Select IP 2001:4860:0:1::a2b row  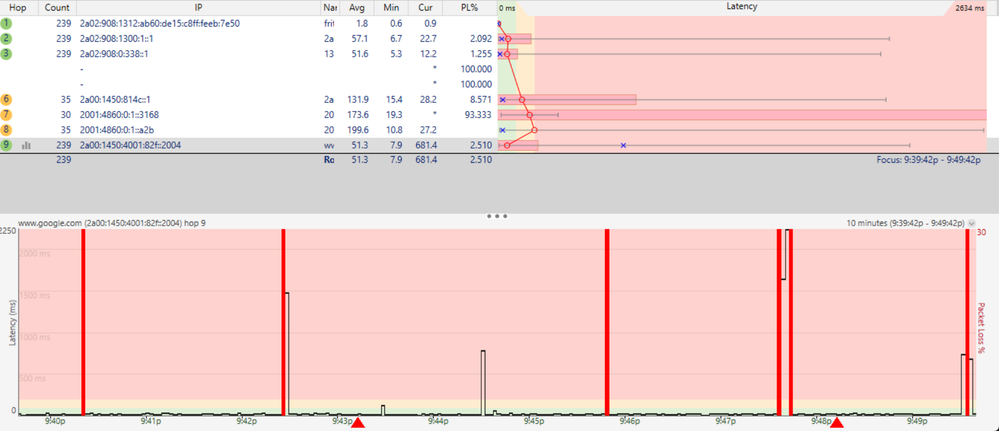point(117,130)
